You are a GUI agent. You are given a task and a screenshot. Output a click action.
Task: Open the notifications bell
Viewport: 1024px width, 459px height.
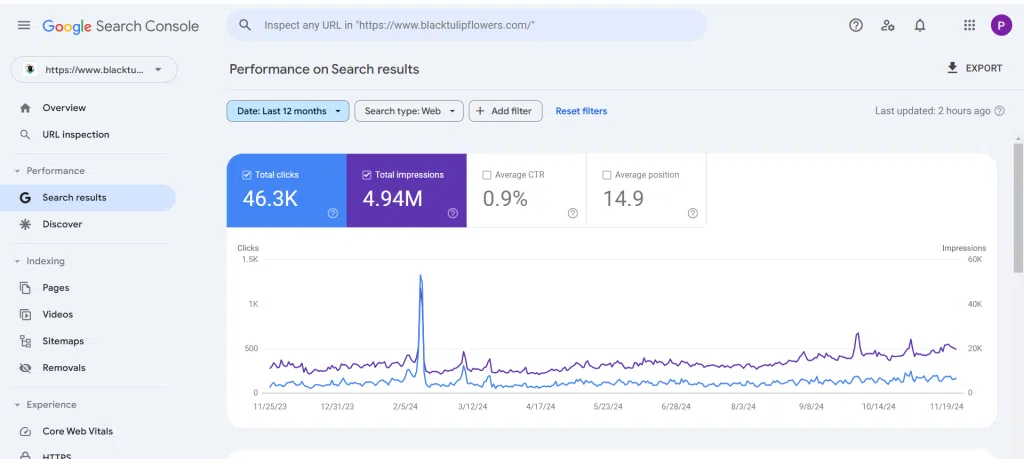920,26
